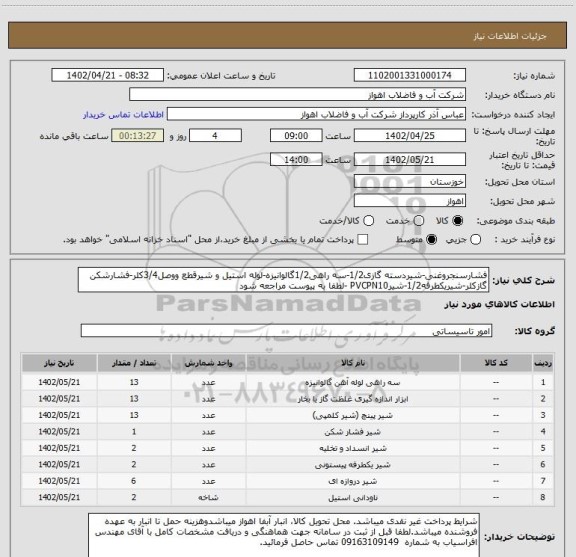Click the delivery city field اهواز

(410, 201)
